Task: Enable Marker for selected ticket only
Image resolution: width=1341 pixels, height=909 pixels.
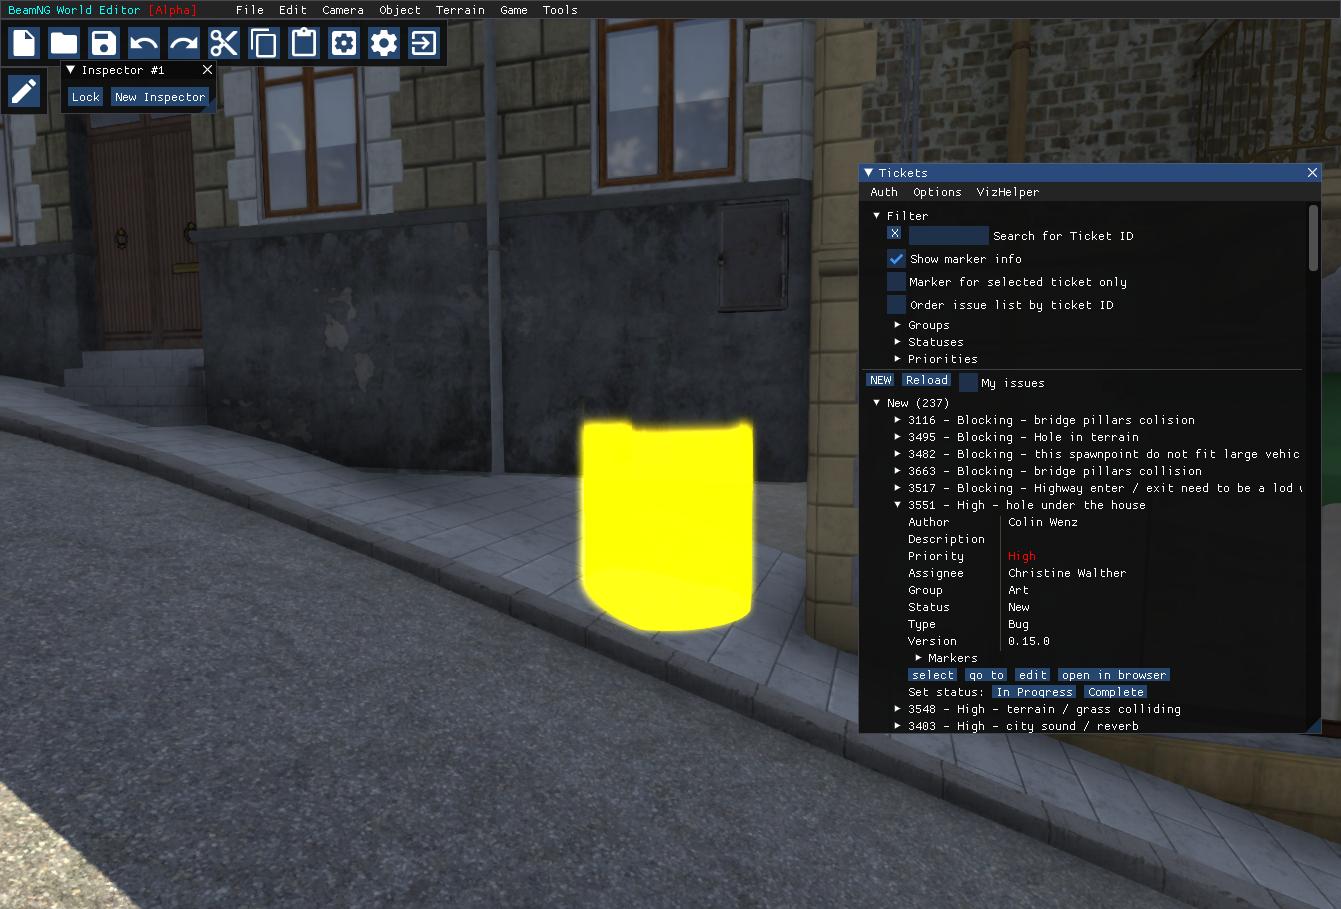Action: click(896, 282)
